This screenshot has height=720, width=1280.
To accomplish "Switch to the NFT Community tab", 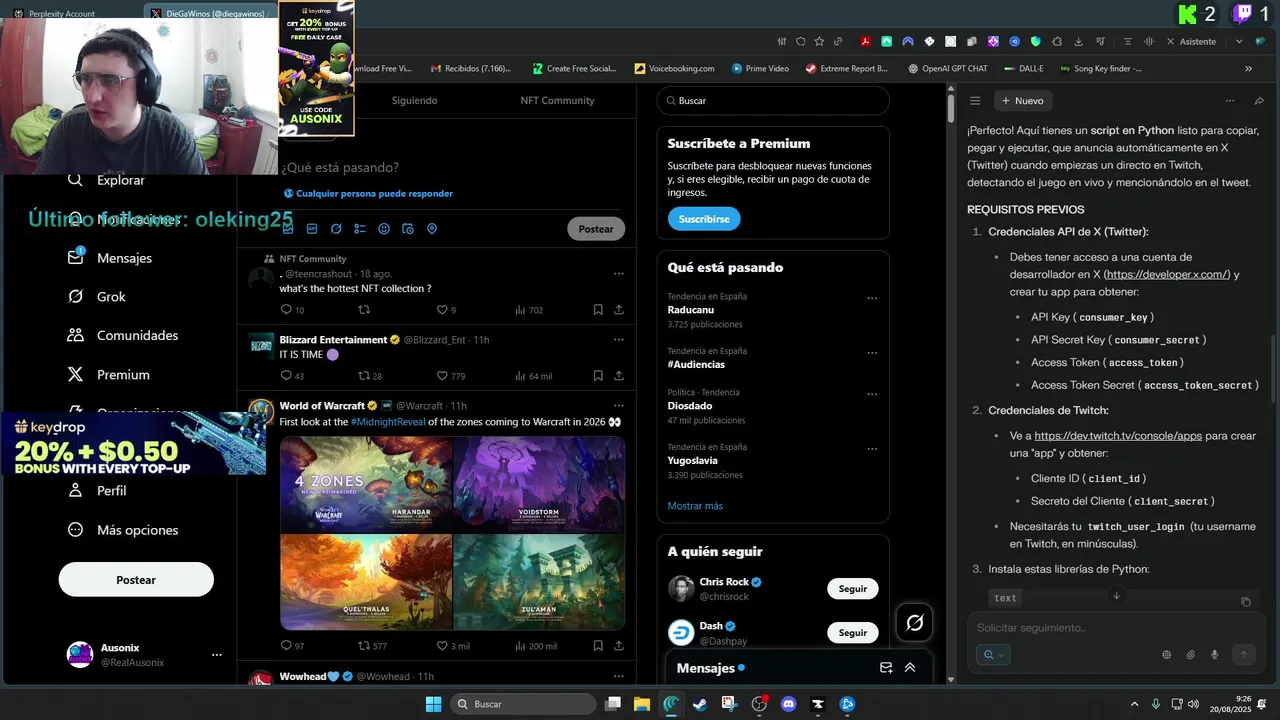I will pyautogui.click(x=557, y=101).
